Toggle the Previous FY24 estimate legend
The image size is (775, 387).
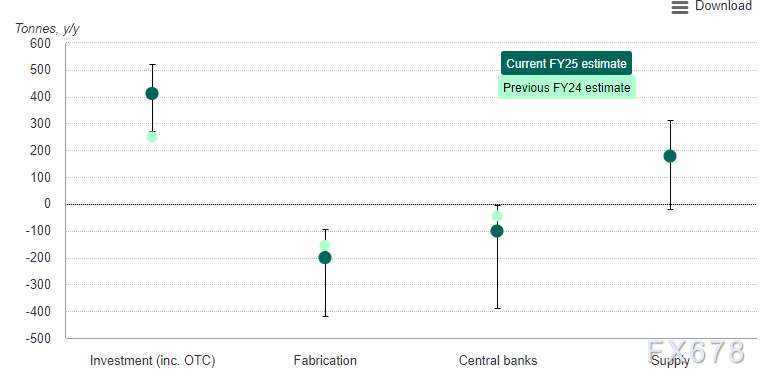tap(566, 87)
